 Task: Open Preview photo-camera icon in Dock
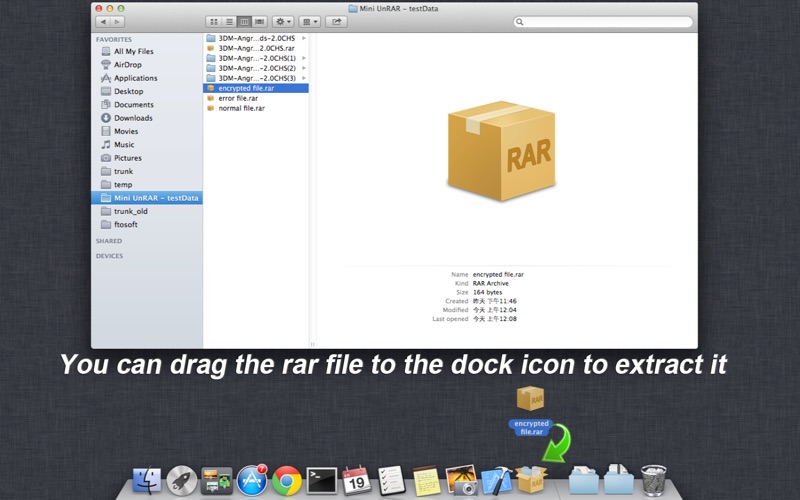pyautogui.click(x=461, y=480)
